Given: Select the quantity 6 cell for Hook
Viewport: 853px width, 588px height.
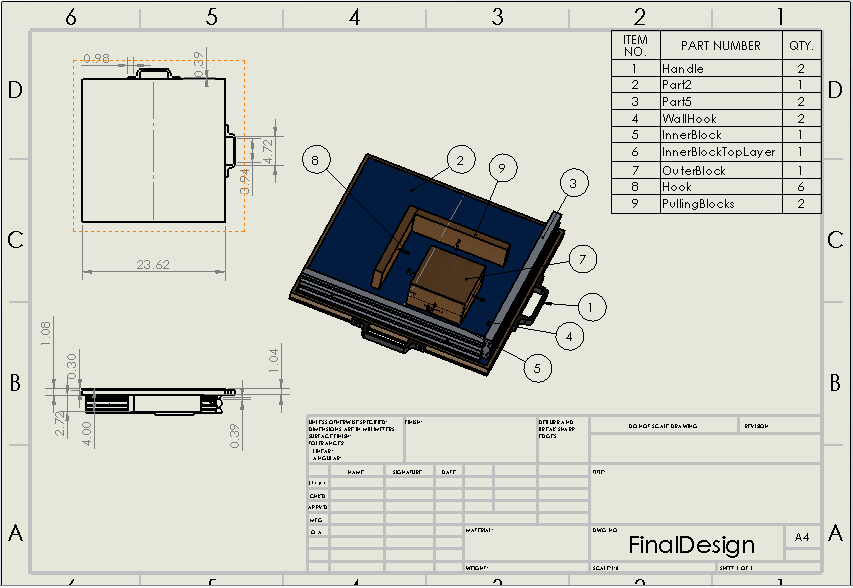Looking at the screenshot, I should pos(801,187).
